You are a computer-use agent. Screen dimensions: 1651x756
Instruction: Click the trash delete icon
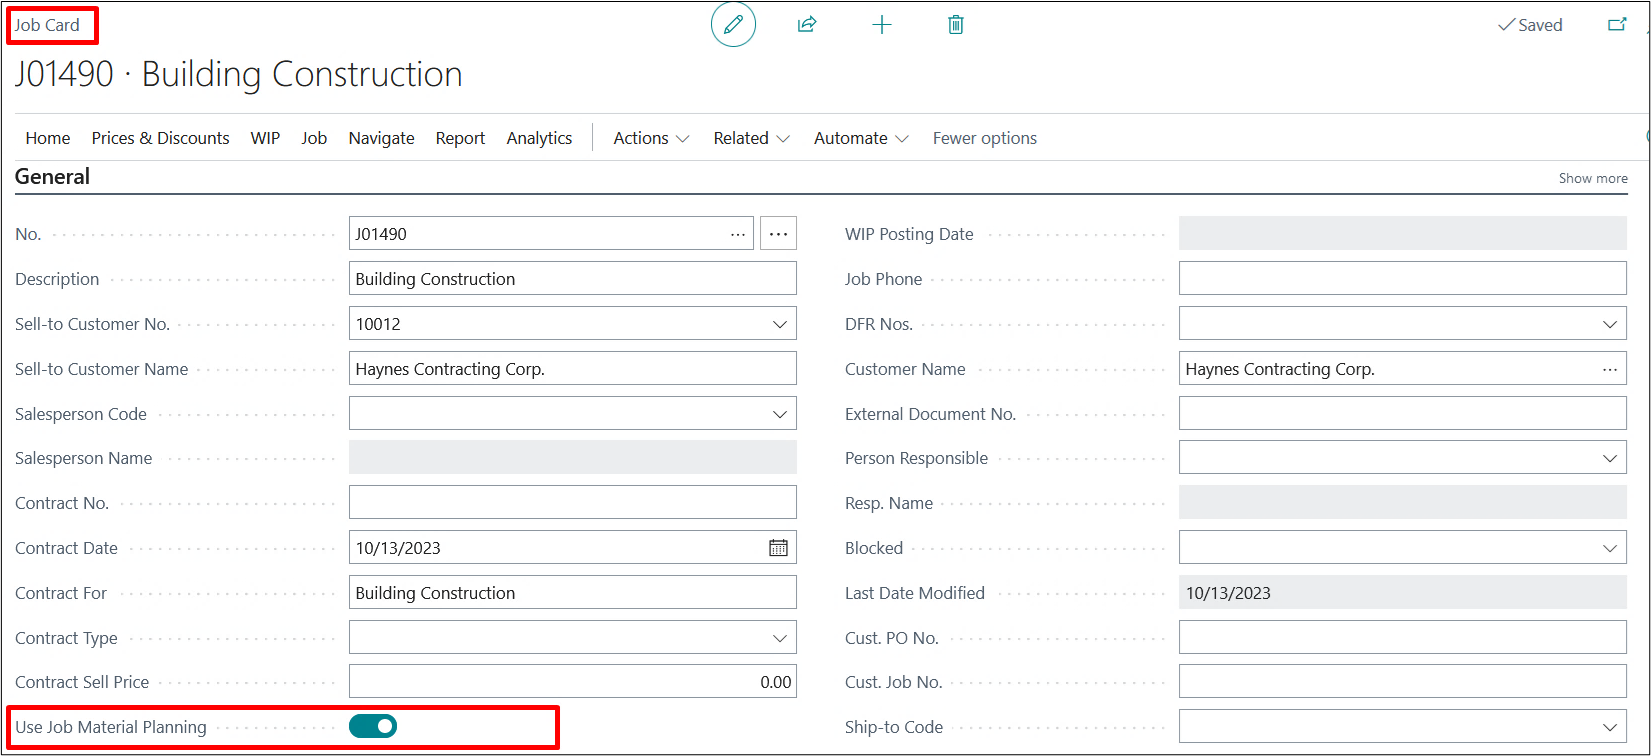click(955, 25)
